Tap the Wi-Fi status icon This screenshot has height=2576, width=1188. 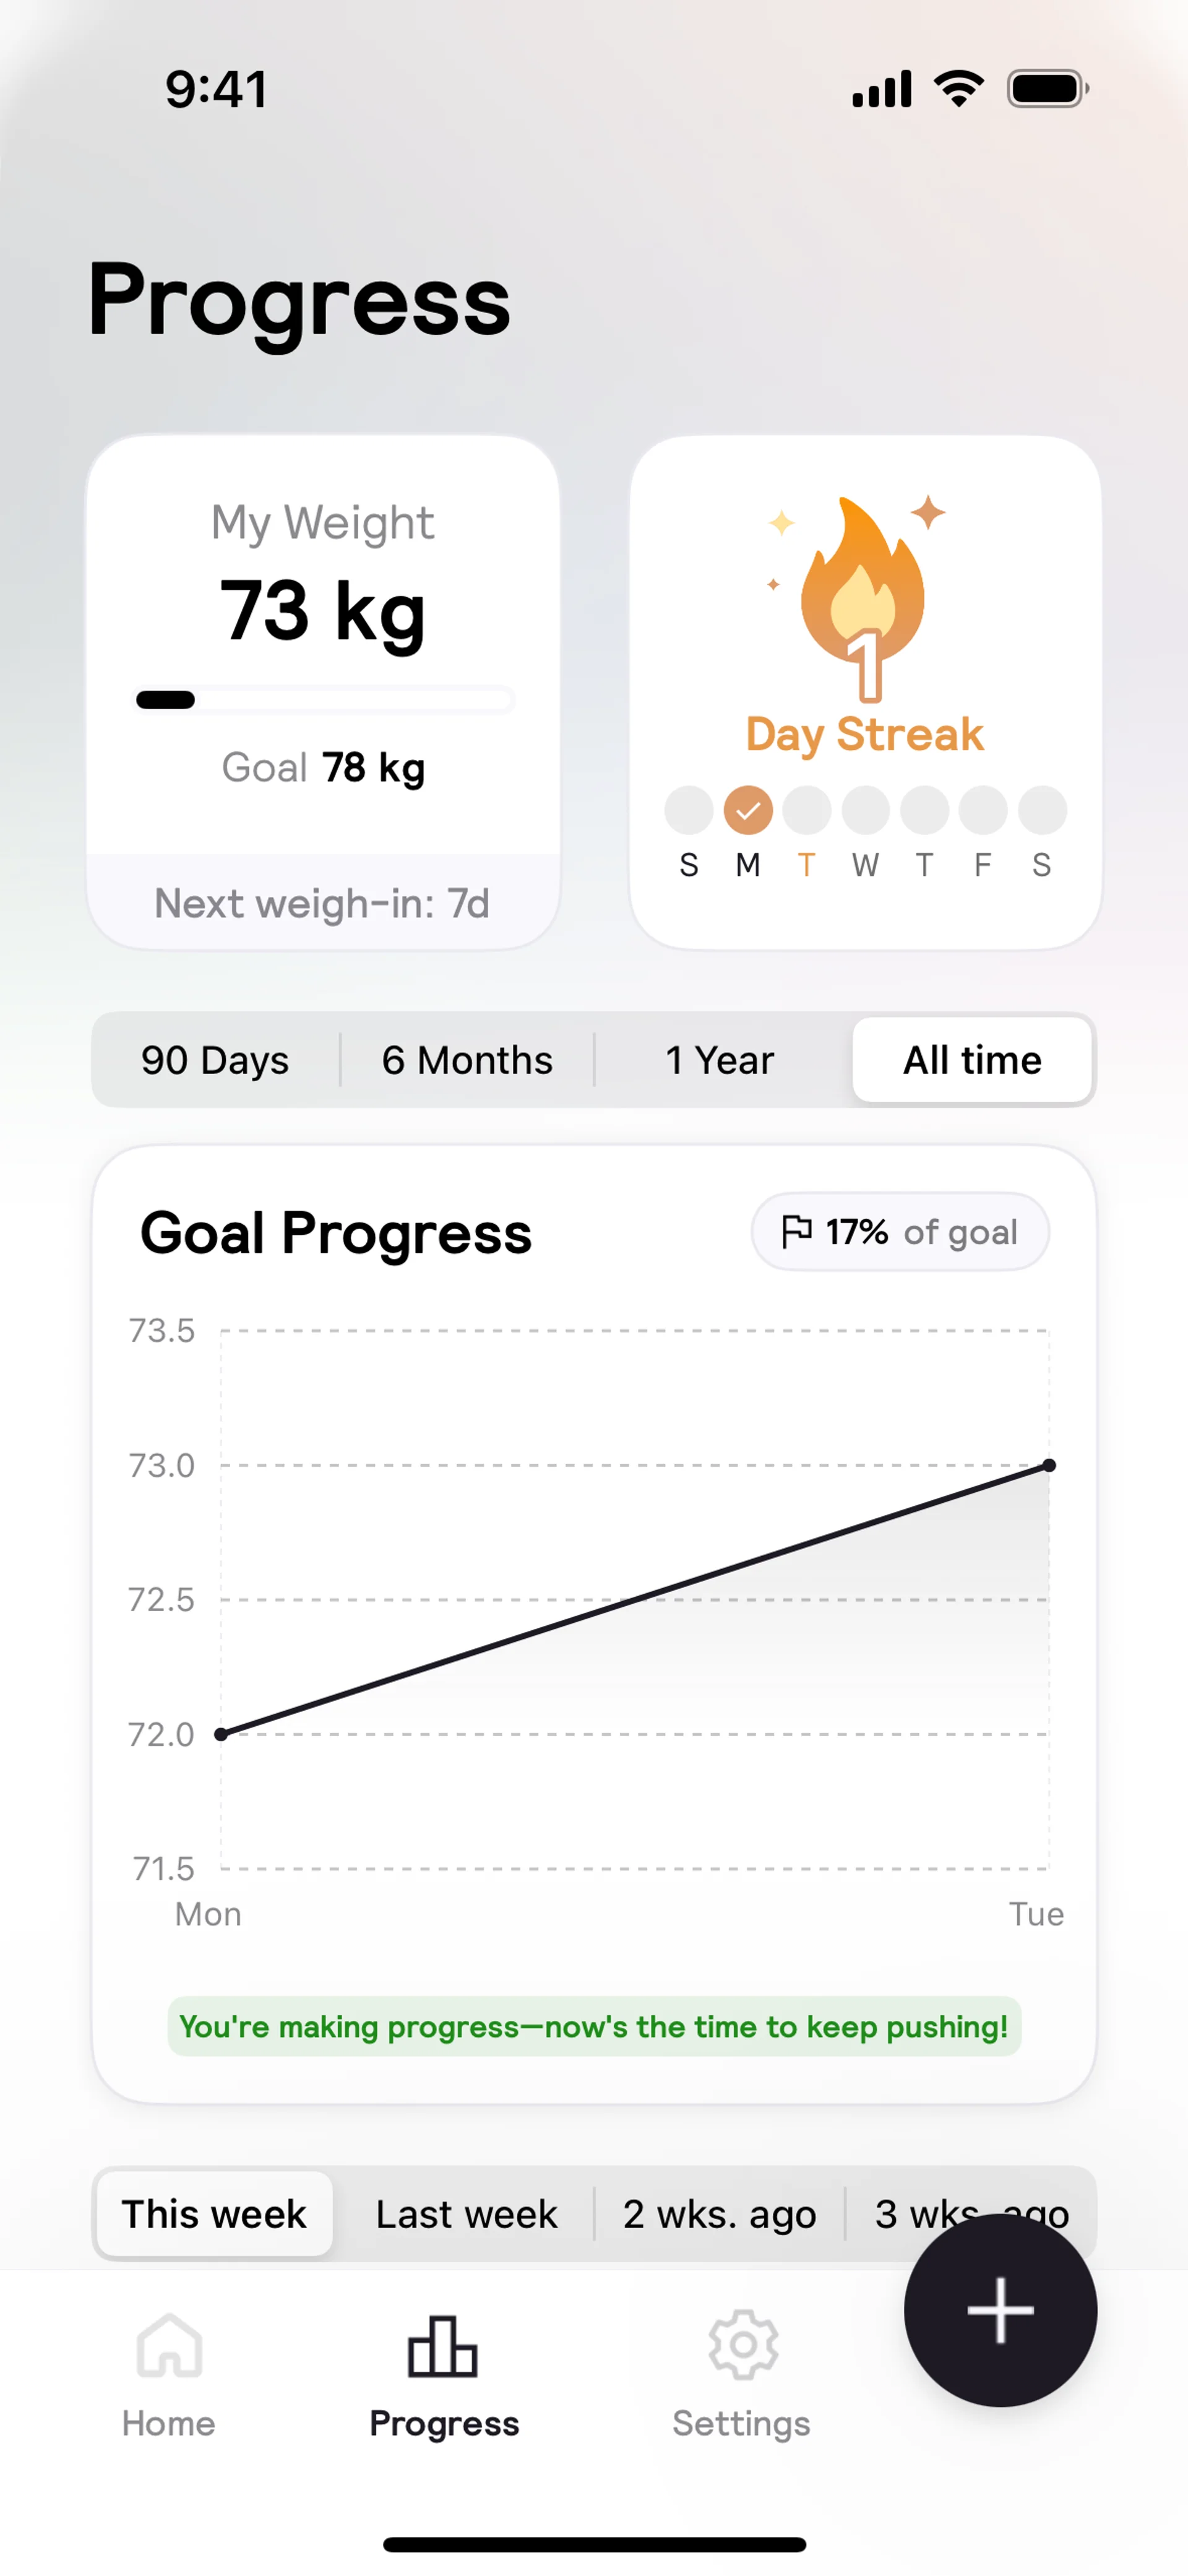959,89
